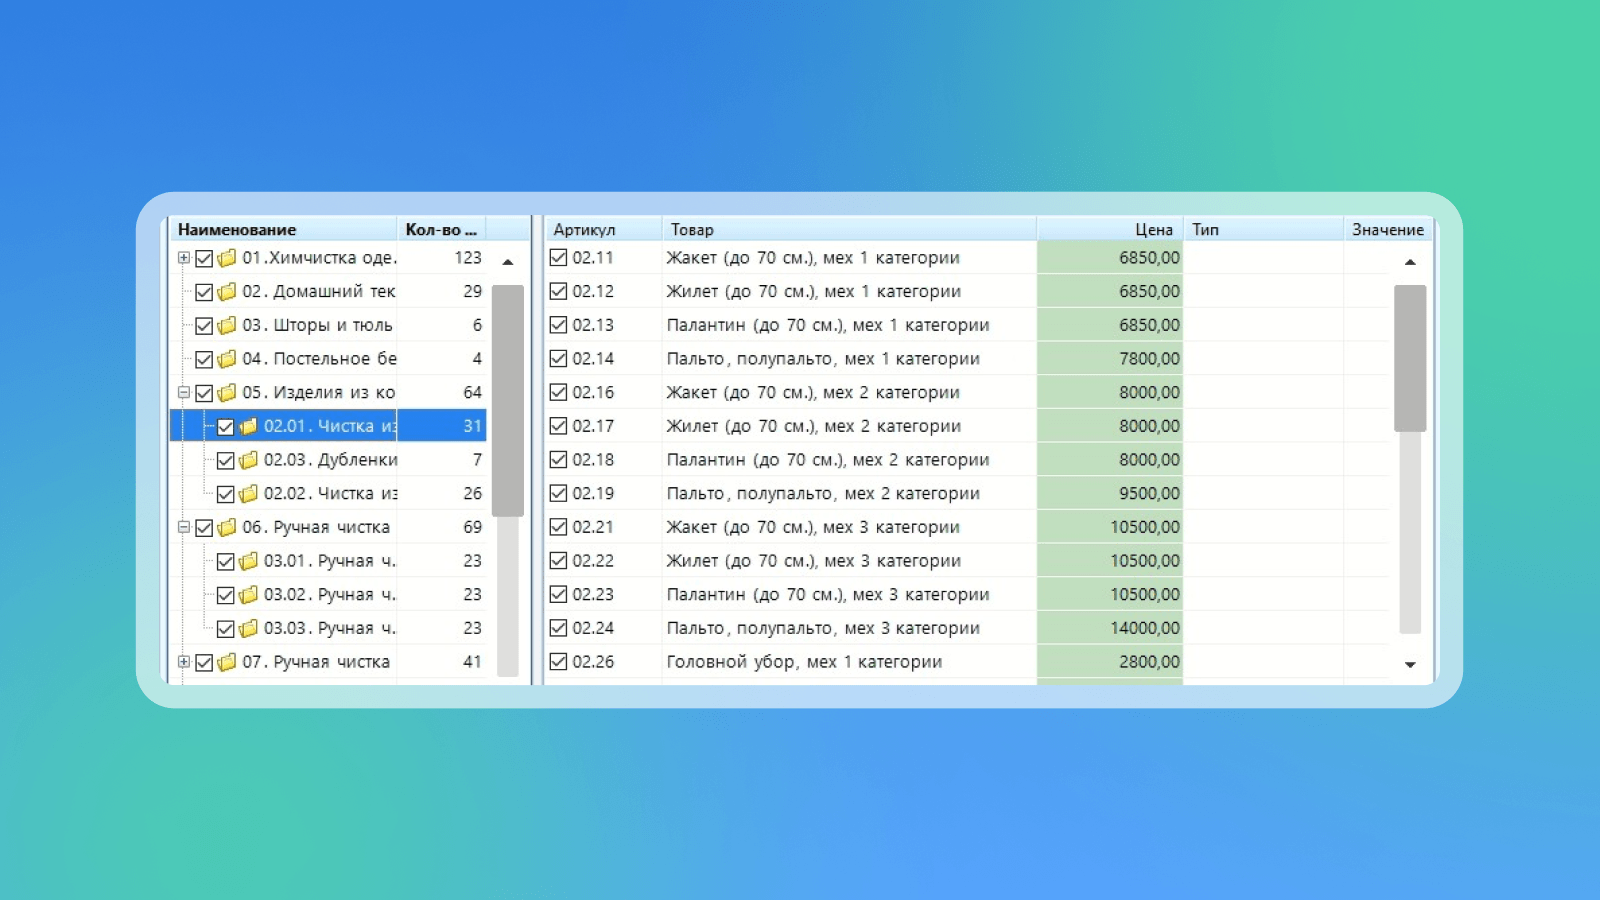Click down arrow of product list scrollbar
1600x900 pixels.
[1410, 665]
